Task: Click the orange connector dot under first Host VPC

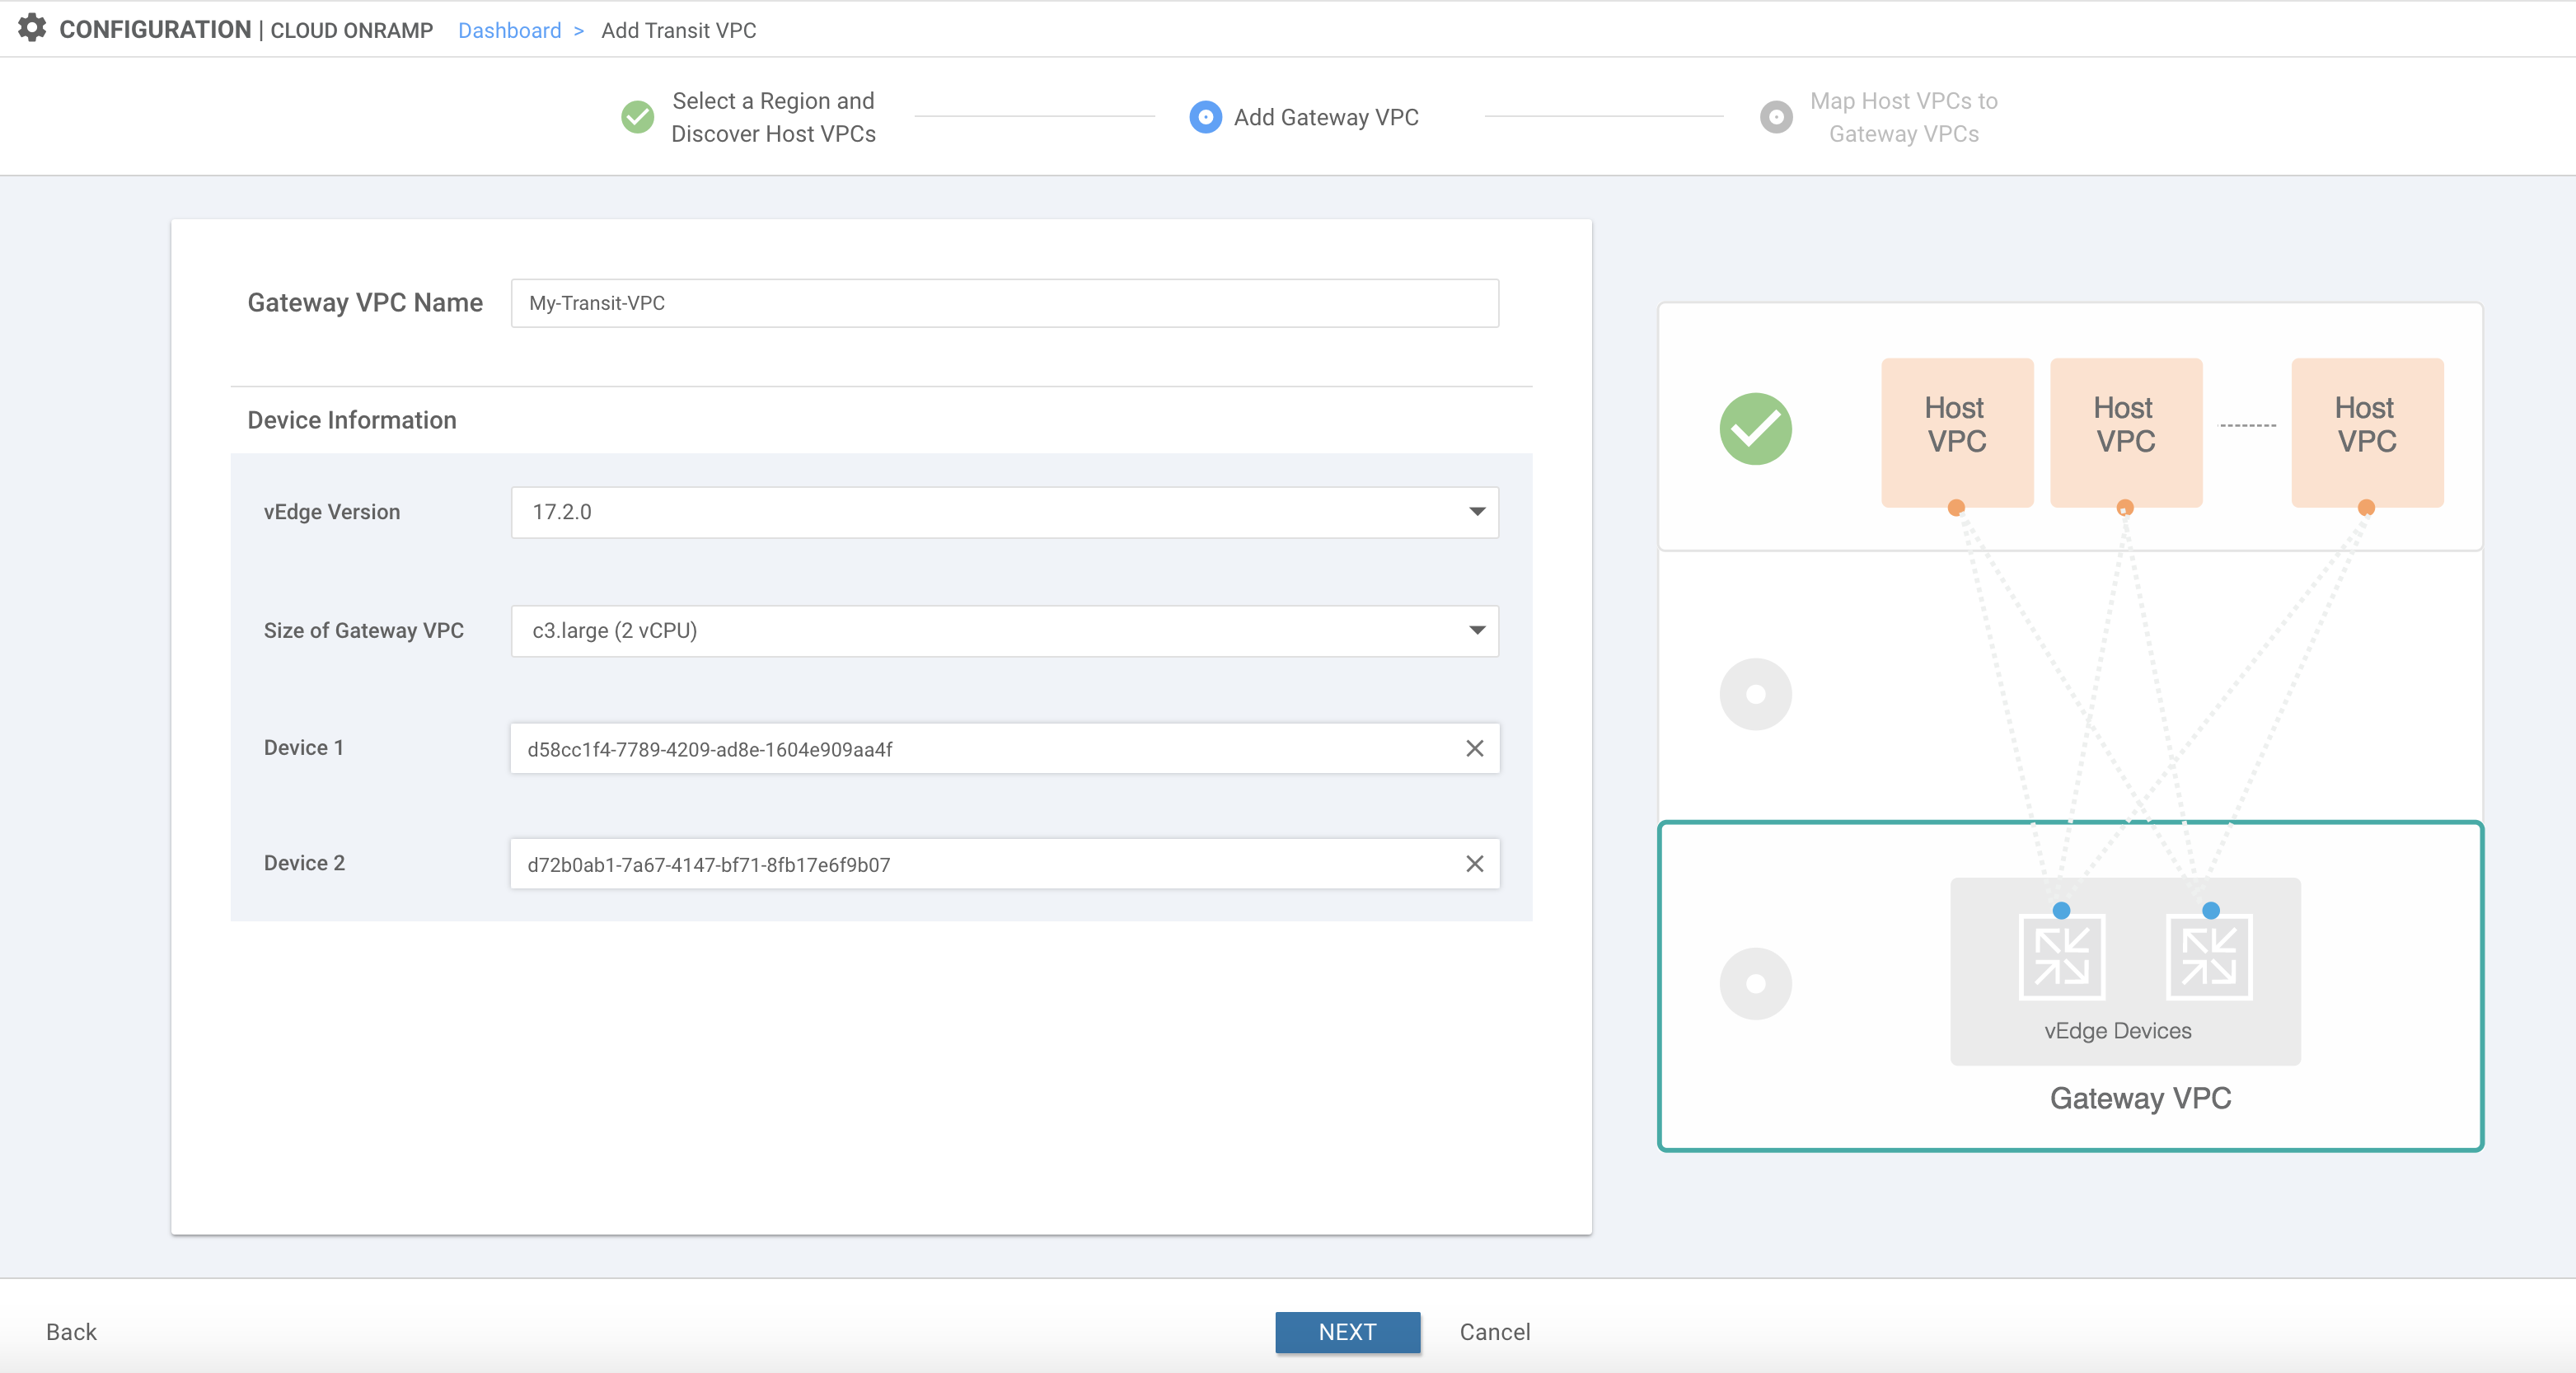Action: click(x=1956, y=508)
